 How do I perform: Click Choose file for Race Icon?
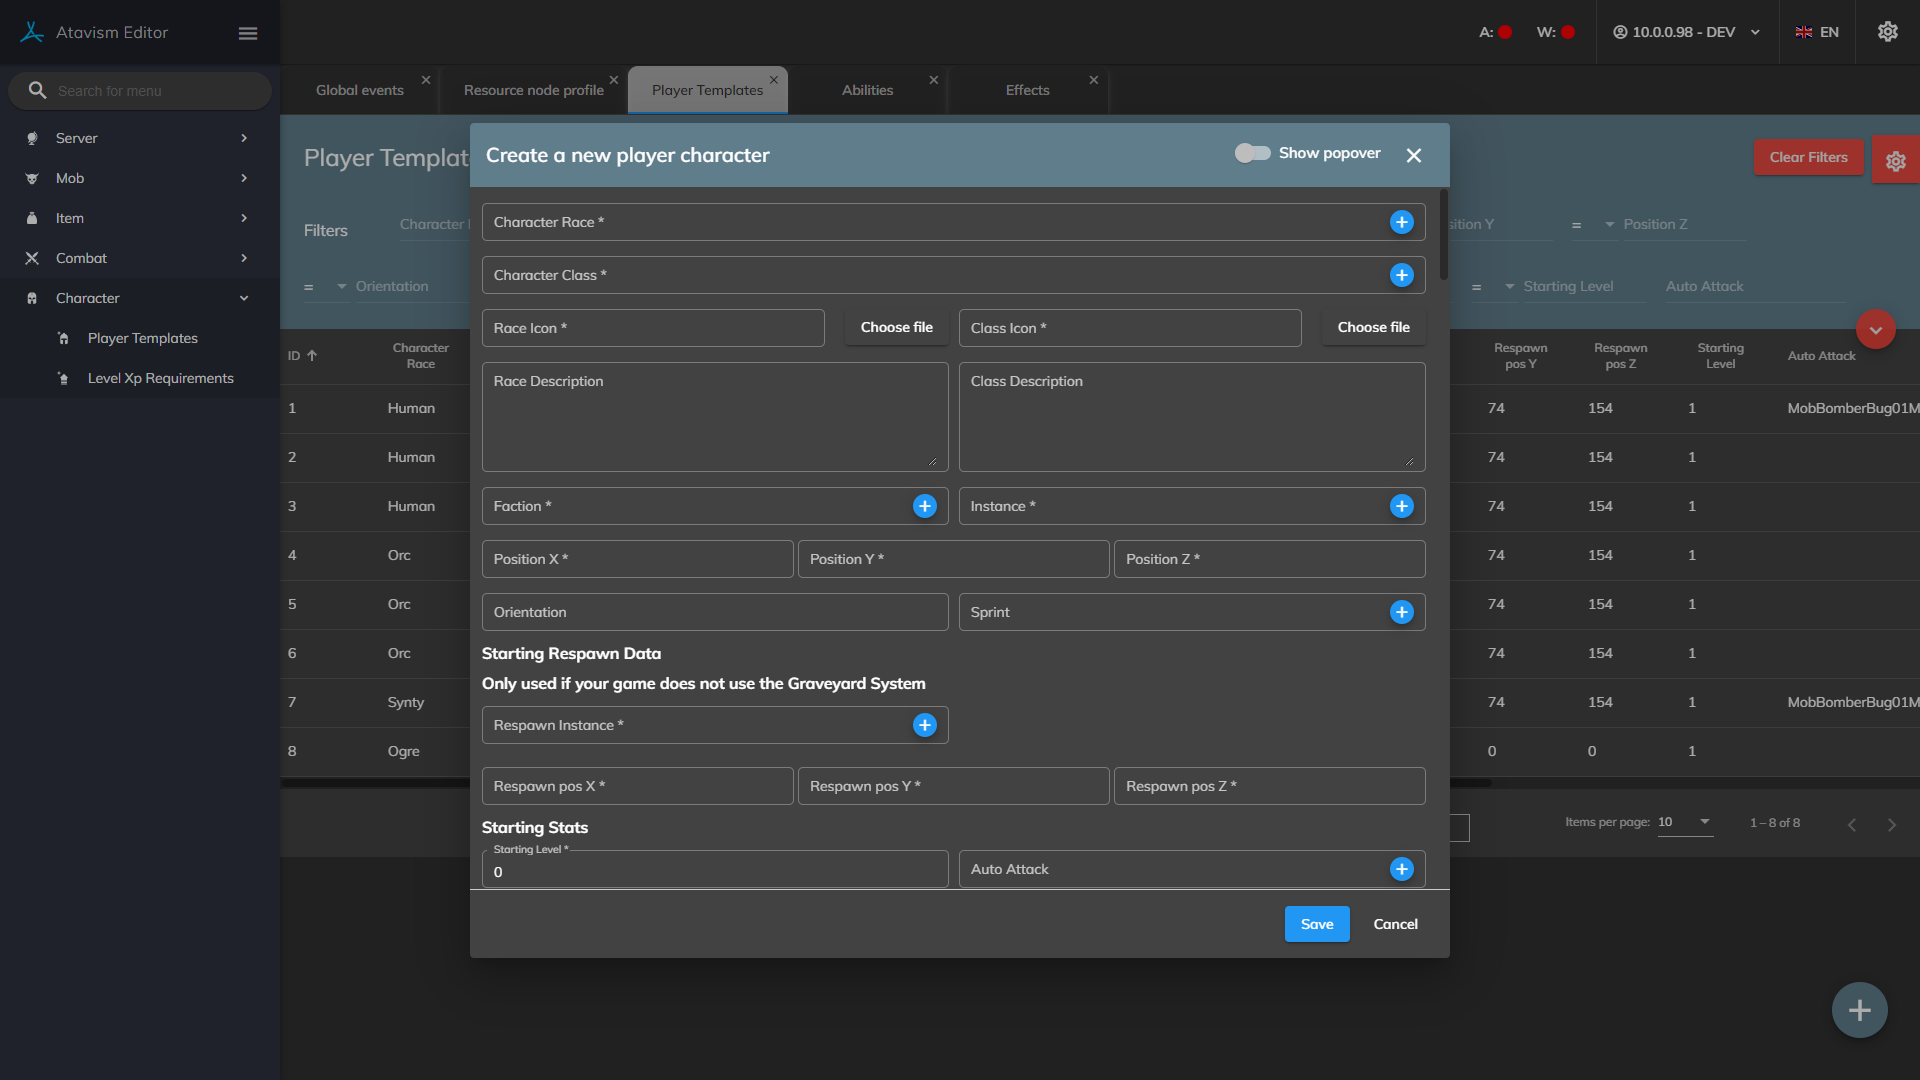[896, 327]
